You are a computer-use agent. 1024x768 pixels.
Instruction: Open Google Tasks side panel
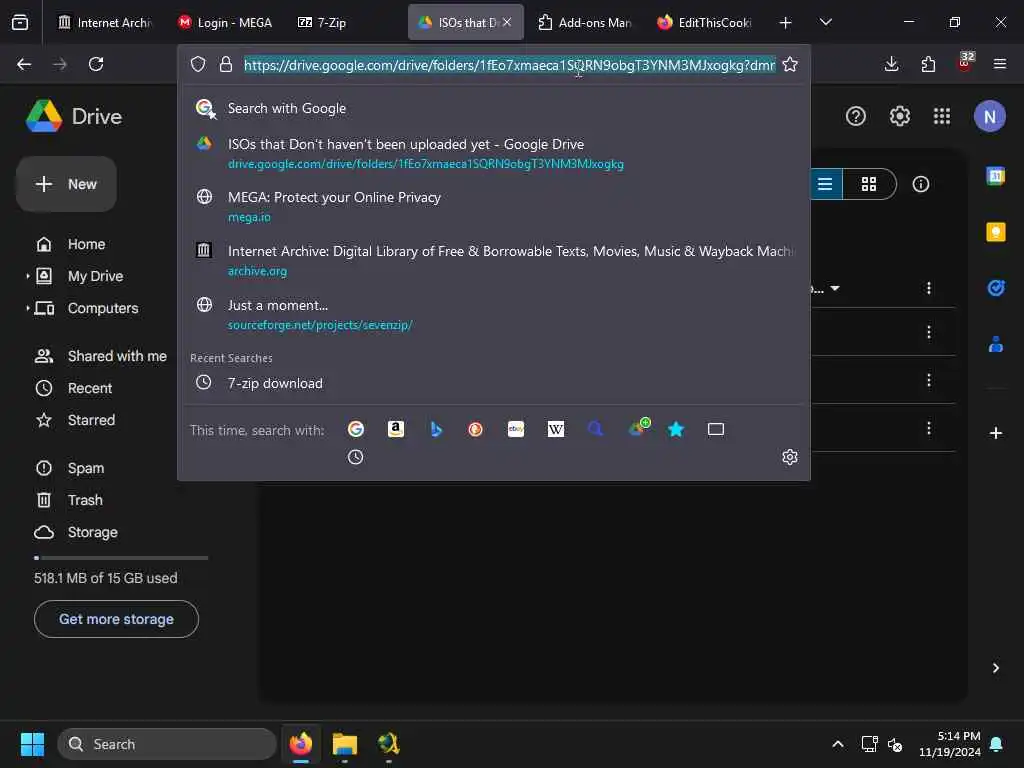tap(995, 288)
